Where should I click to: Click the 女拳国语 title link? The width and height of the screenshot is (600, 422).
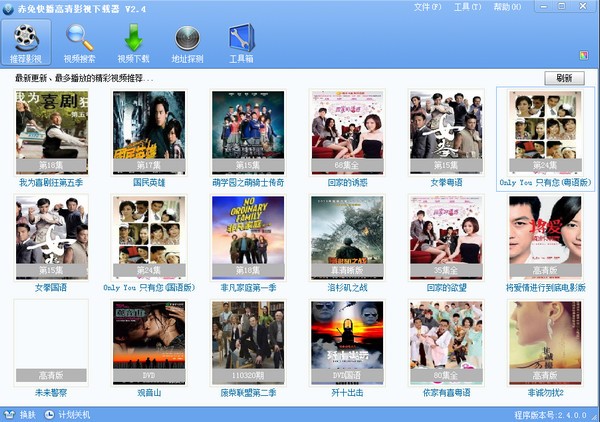coord(51,288)
